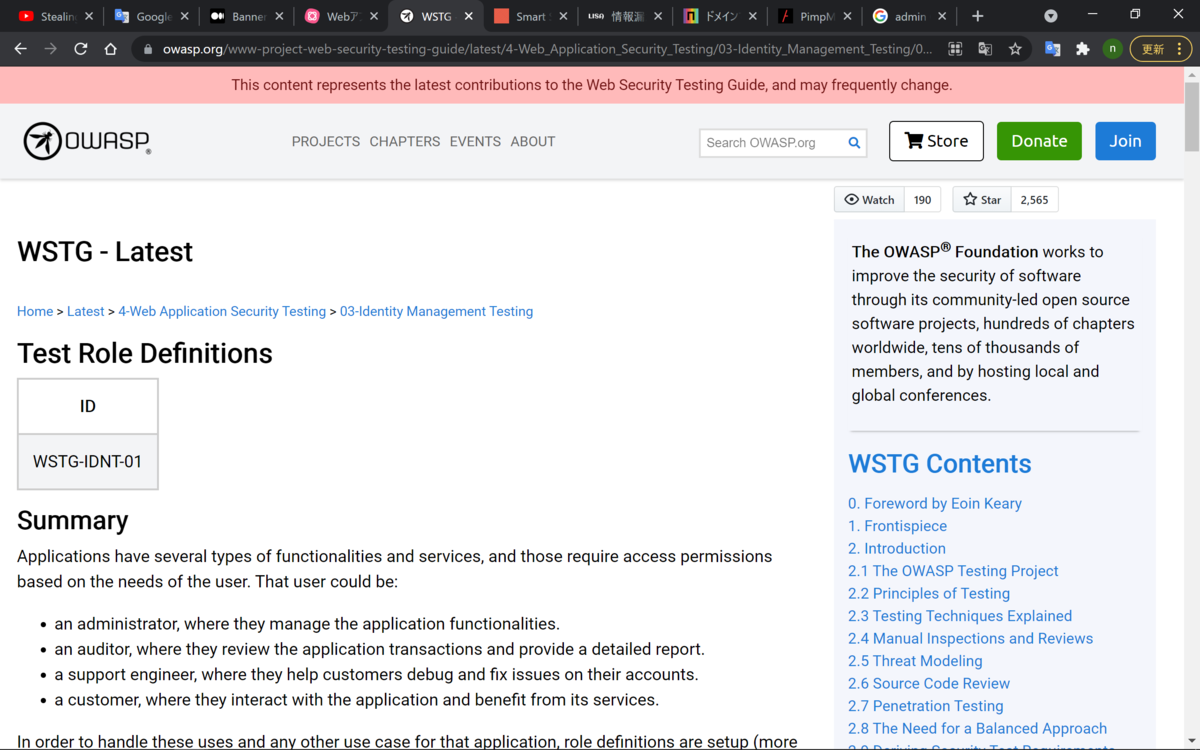Open the Store button
Screen dimensions: 1200x750
[936, 141]
